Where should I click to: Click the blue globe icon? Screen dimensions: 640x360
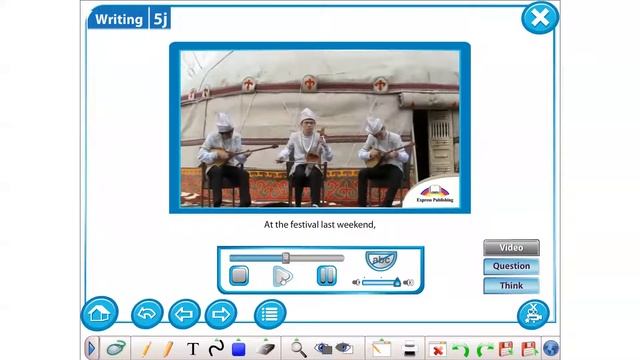tap(551, 349)
